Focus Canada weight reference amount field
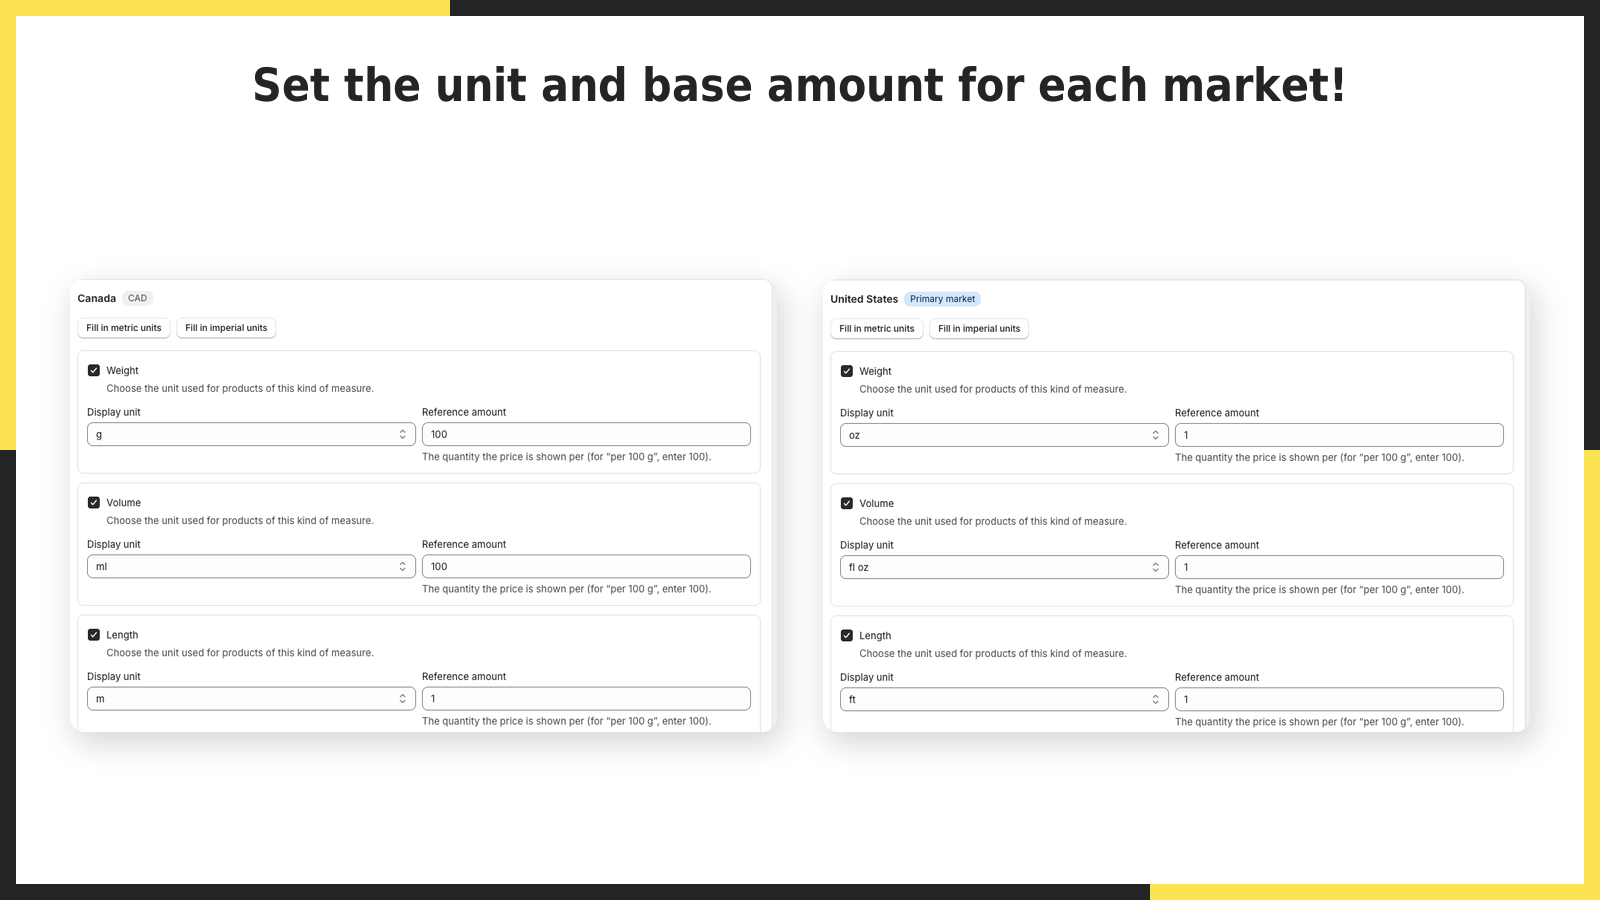This screenshot has width=1600, height=900. (586, 434)
